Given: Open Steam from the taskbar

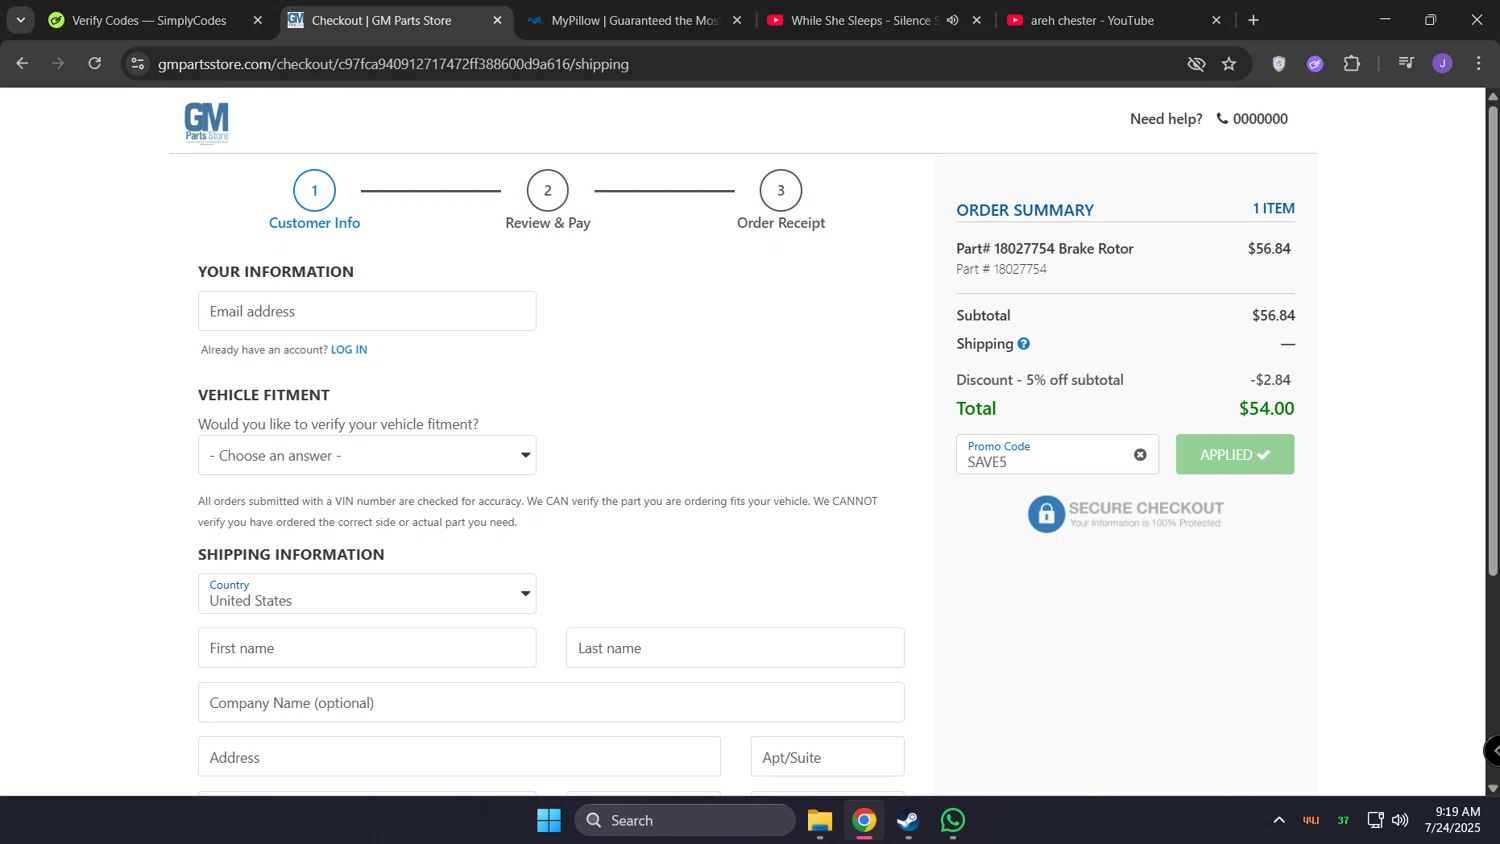Looking at the screenshot, I should pos(908,821).
